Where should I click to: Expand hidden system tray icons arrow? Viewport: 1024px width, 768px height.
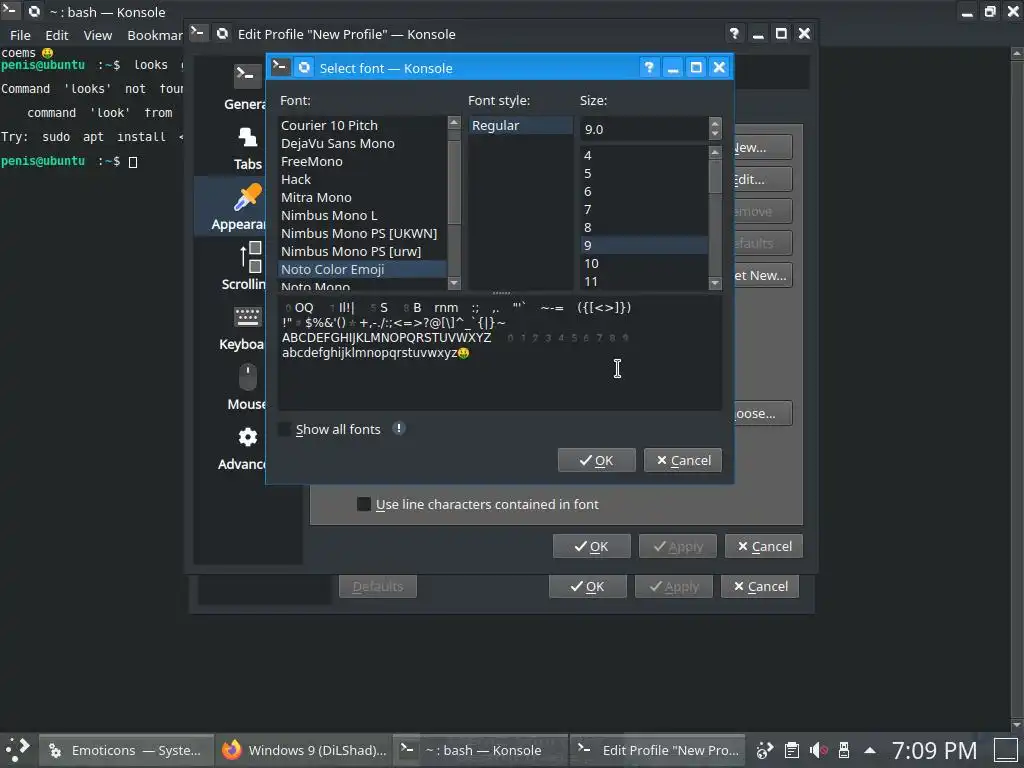[870, 750]
